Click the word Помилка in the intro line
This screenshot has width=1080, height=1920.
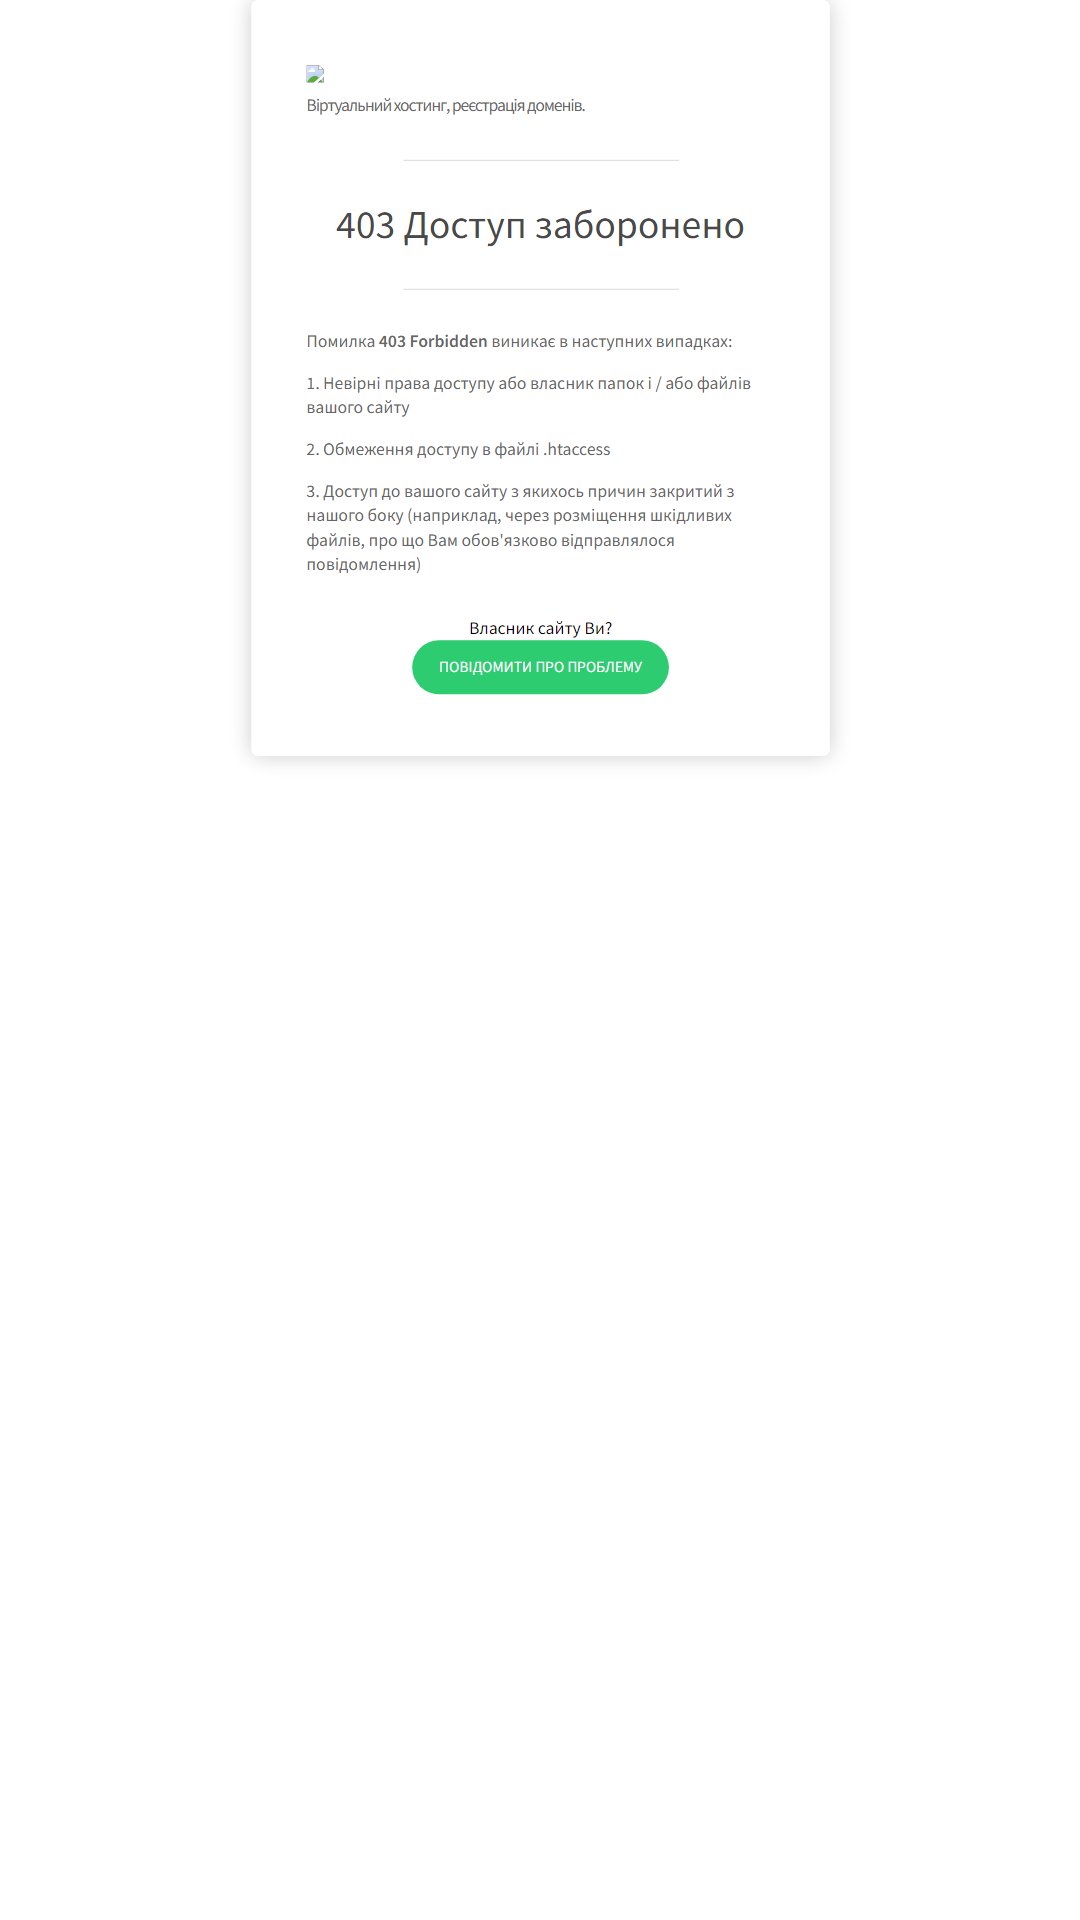(341, 341)
